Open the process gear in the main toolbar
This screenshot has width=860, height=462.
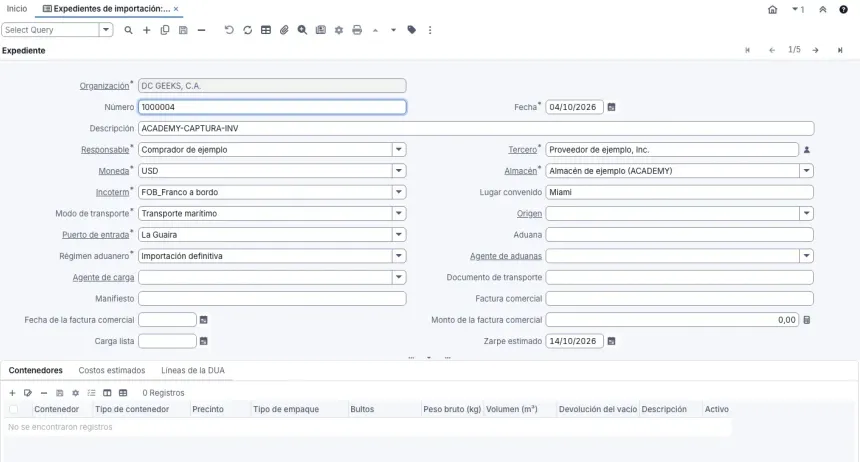click(x=339, y=30)
